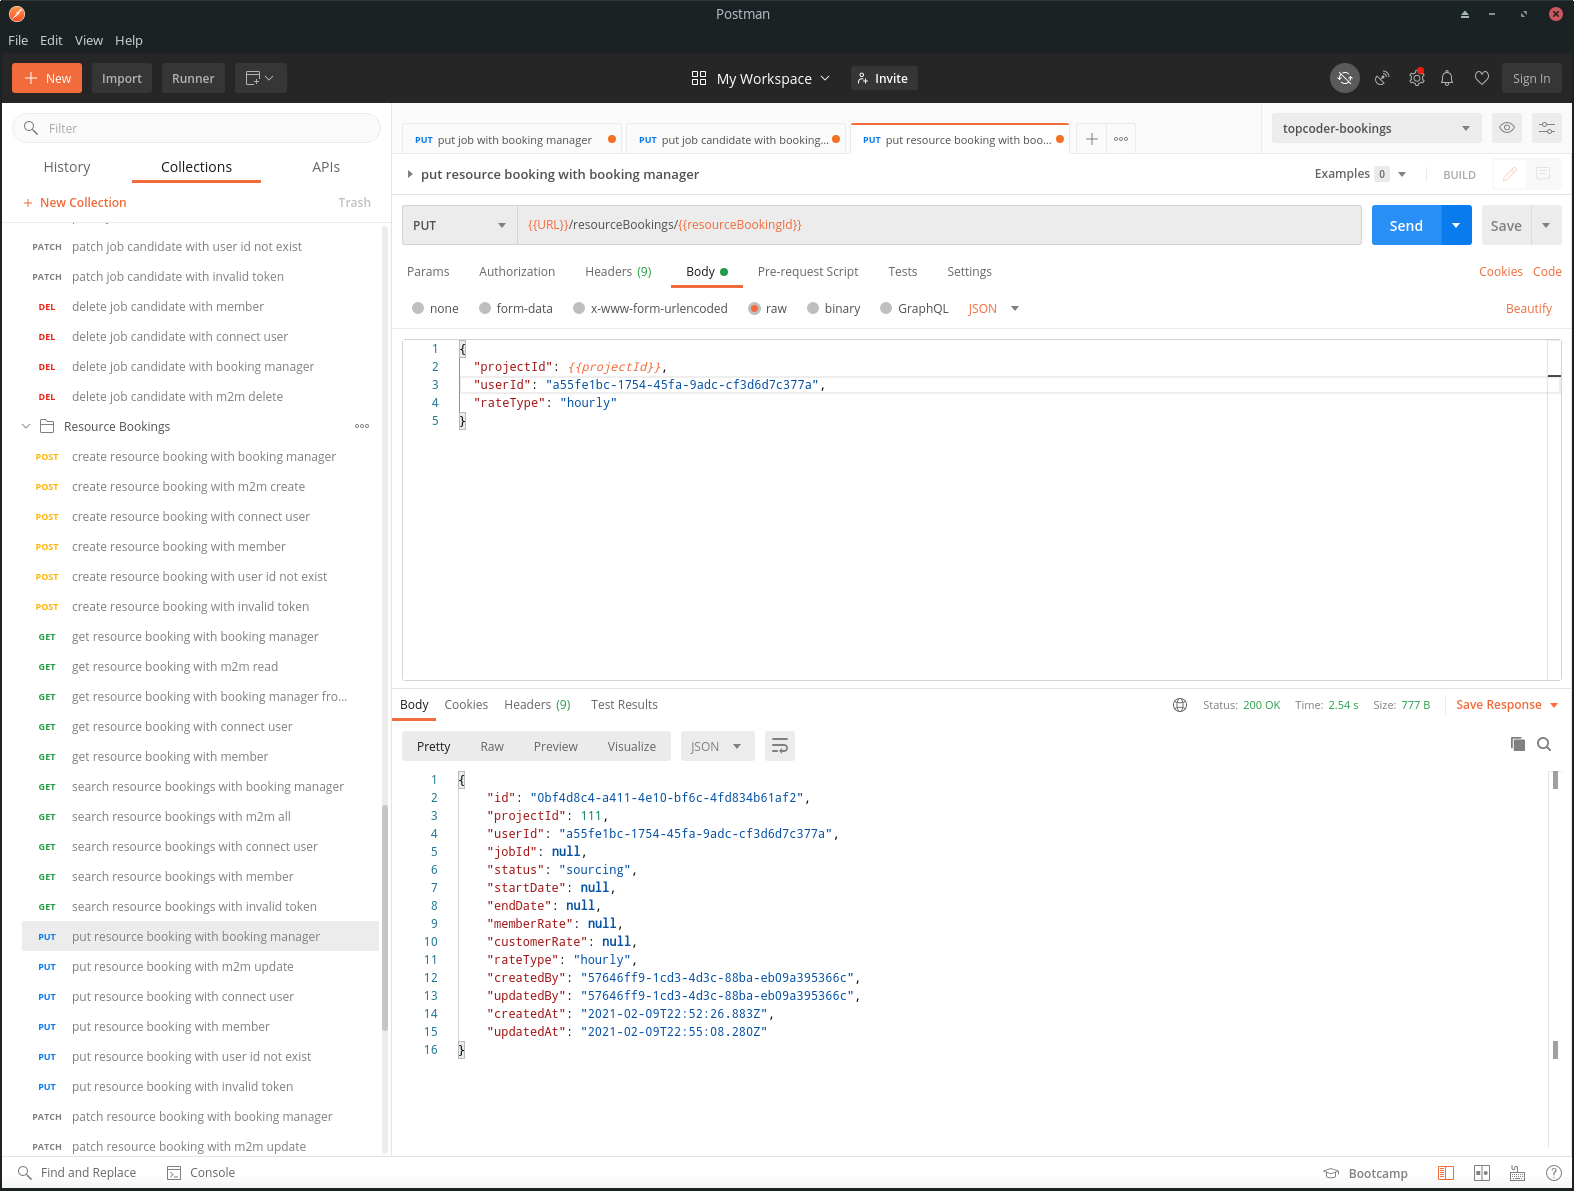
Task: Toggle the wrap lines icon in response
Action: pos(780,746)
